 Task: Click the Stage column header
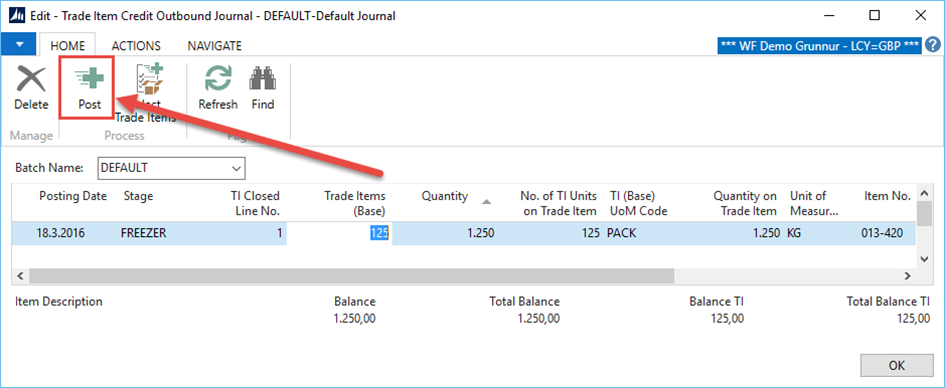pos(139,196)
